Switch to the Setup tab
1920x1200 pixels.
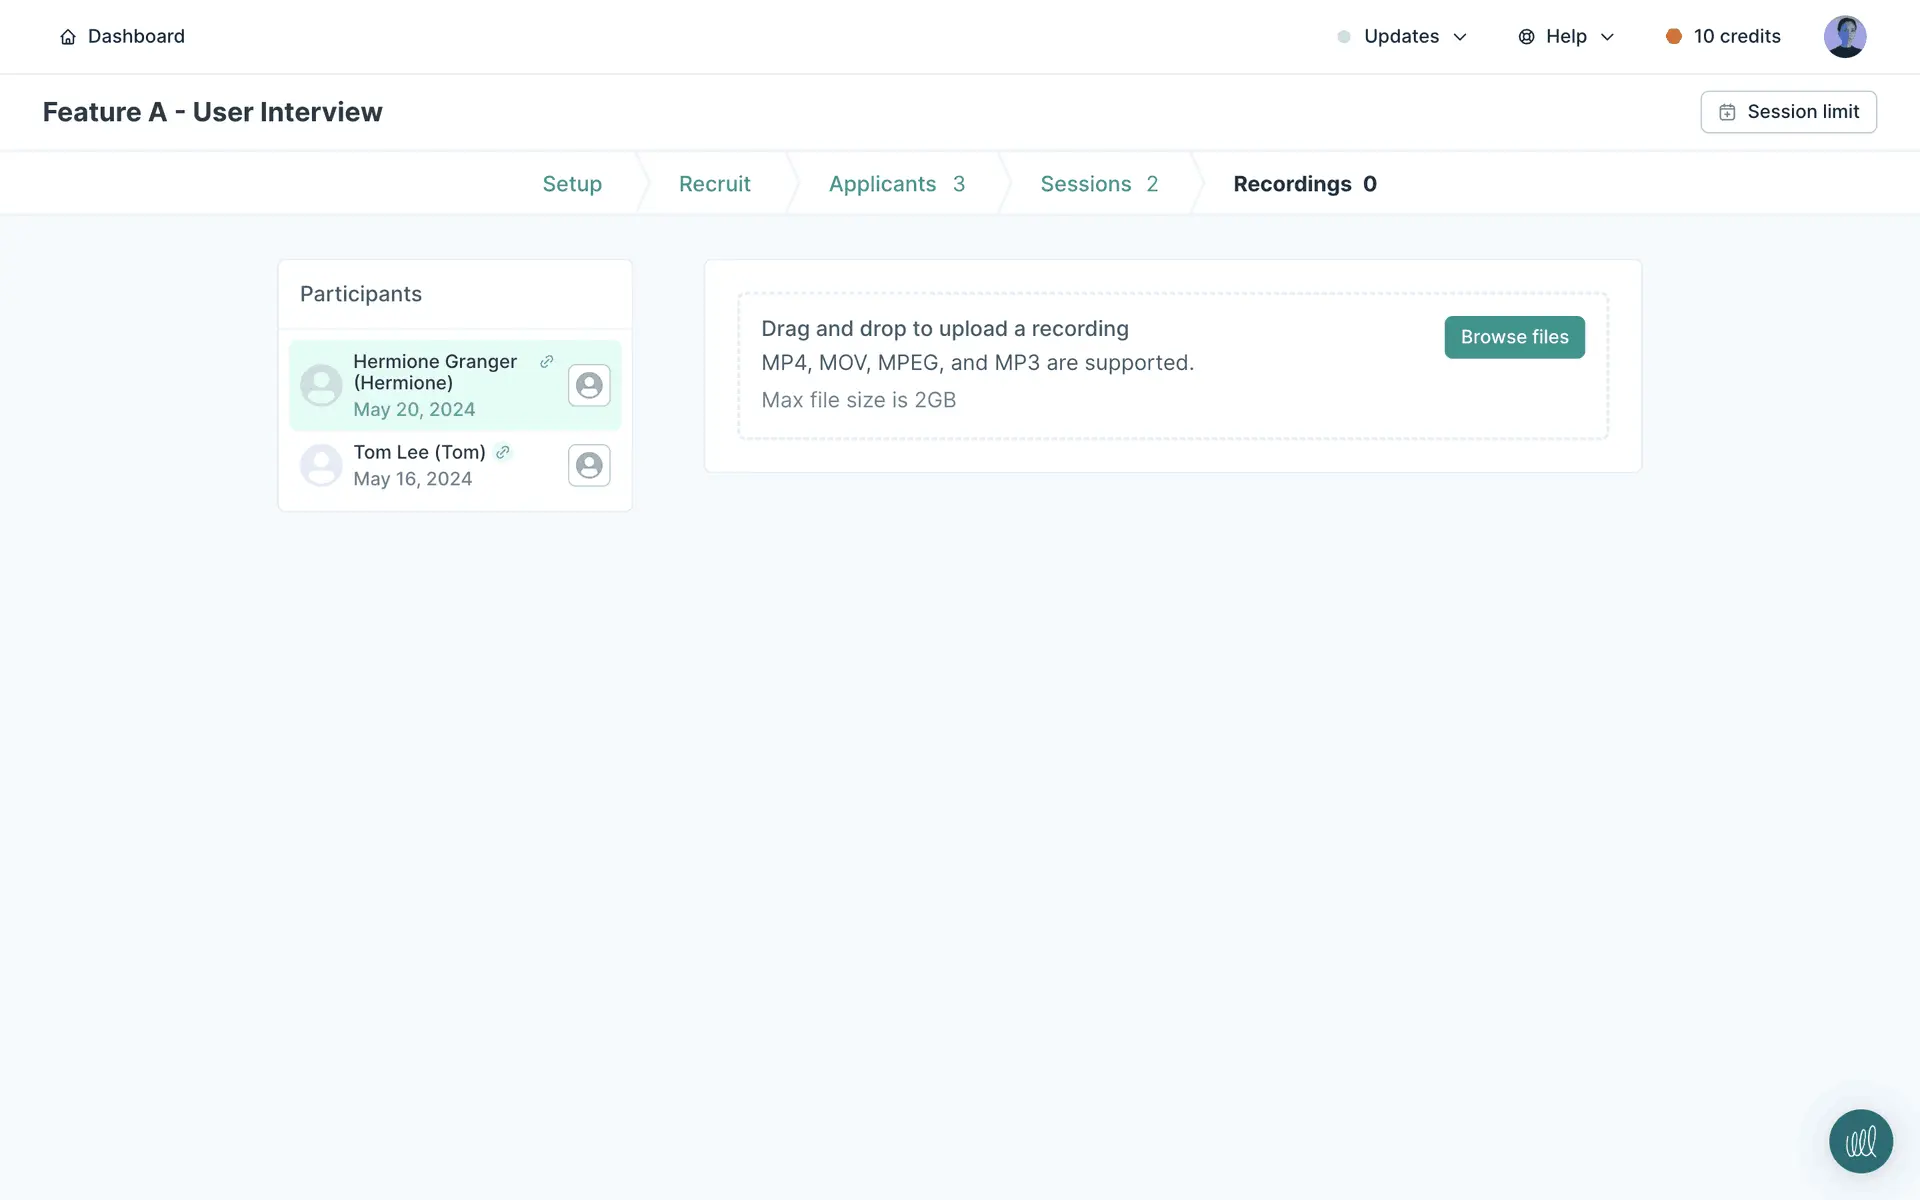click(572, 184)
